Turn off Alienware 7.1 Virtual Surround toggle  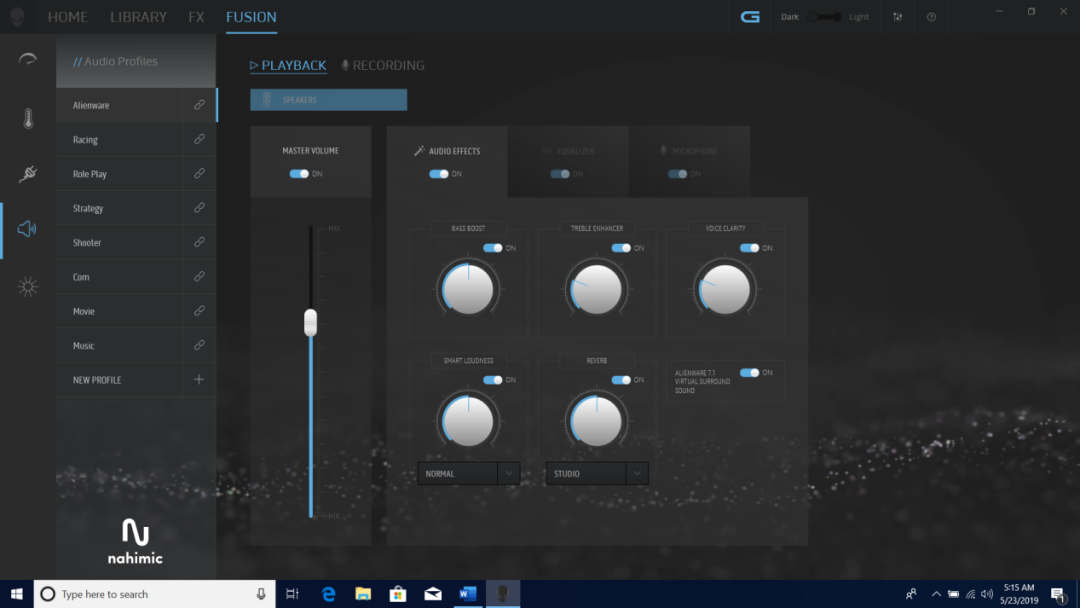click(x=749, y=373)
